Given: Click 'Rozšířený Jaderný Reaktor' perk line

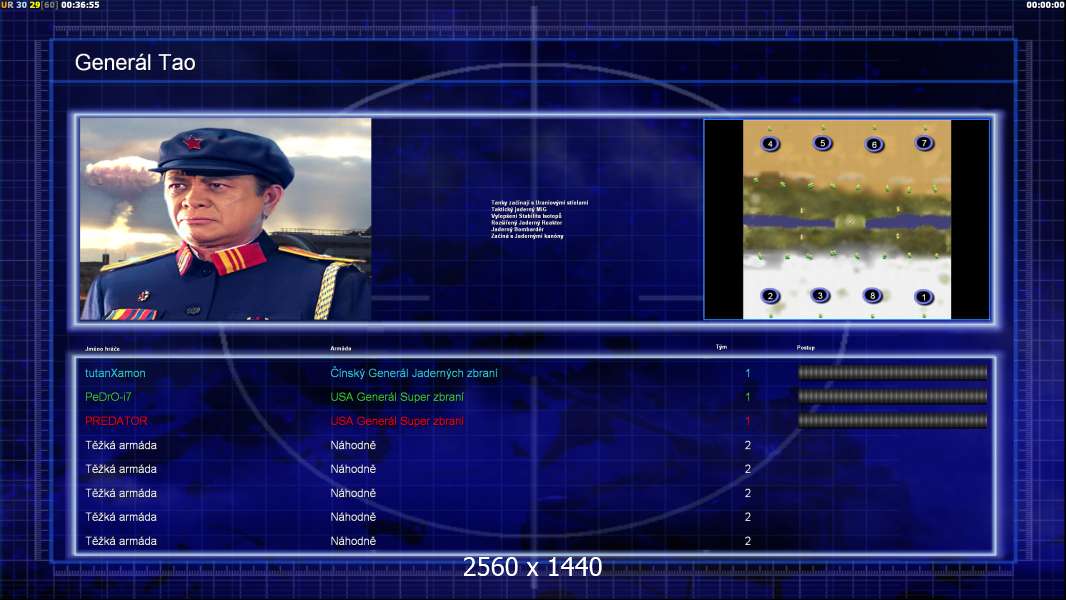Looking at the screenshot, I should point(526,223).
